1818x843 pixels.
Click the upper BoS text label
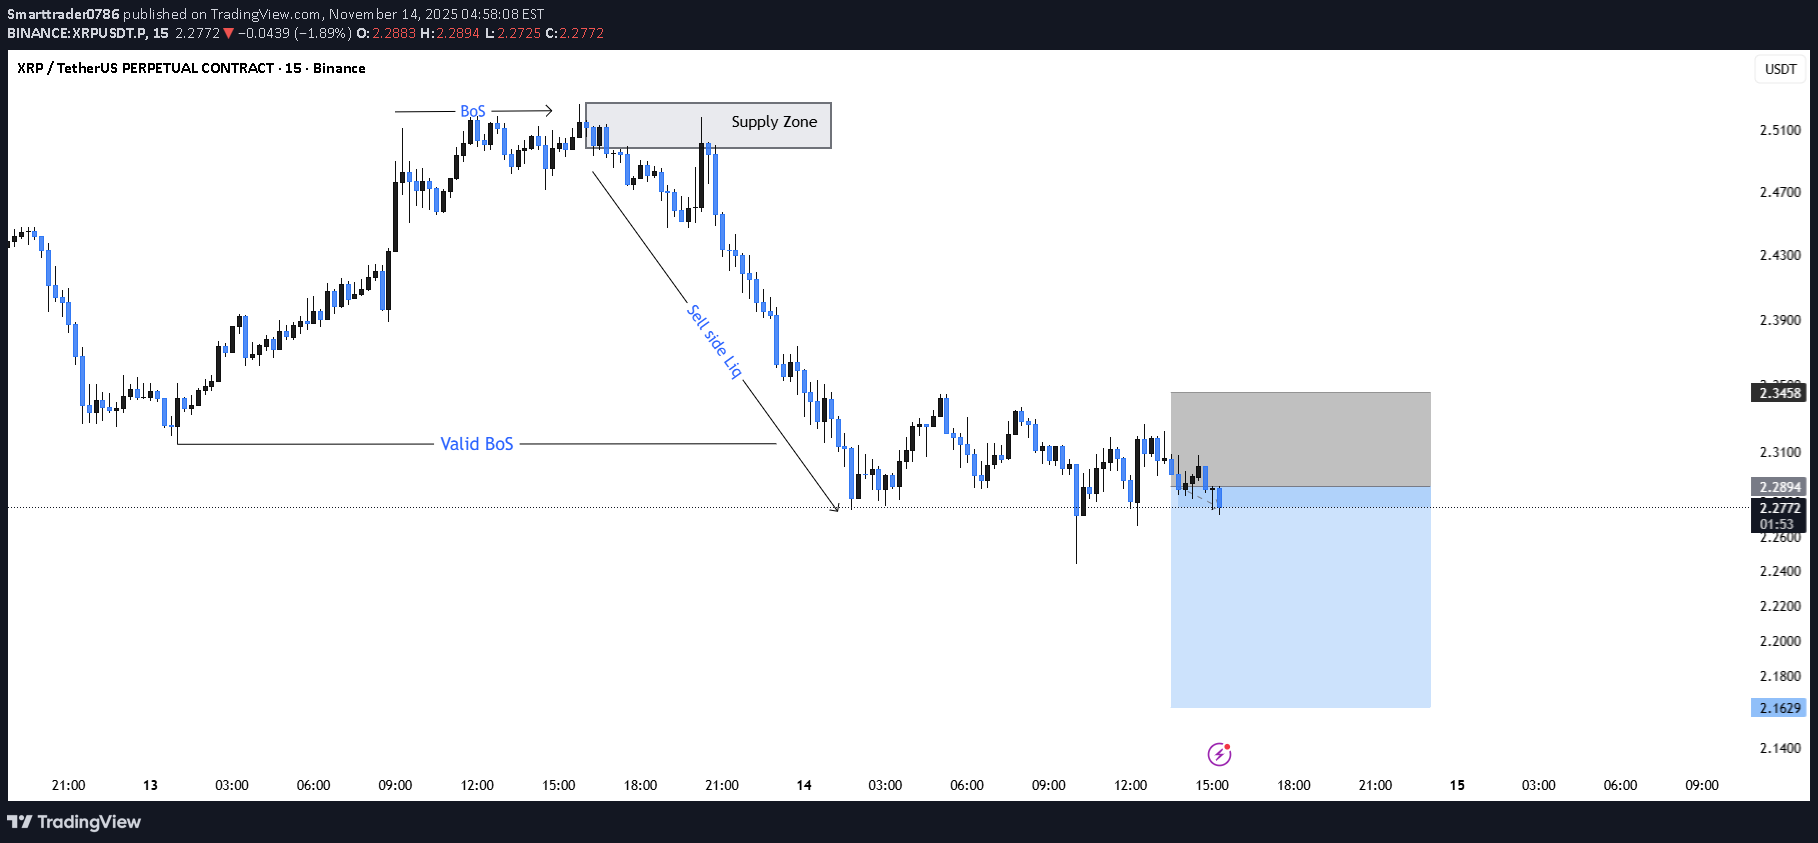[473, 111]
